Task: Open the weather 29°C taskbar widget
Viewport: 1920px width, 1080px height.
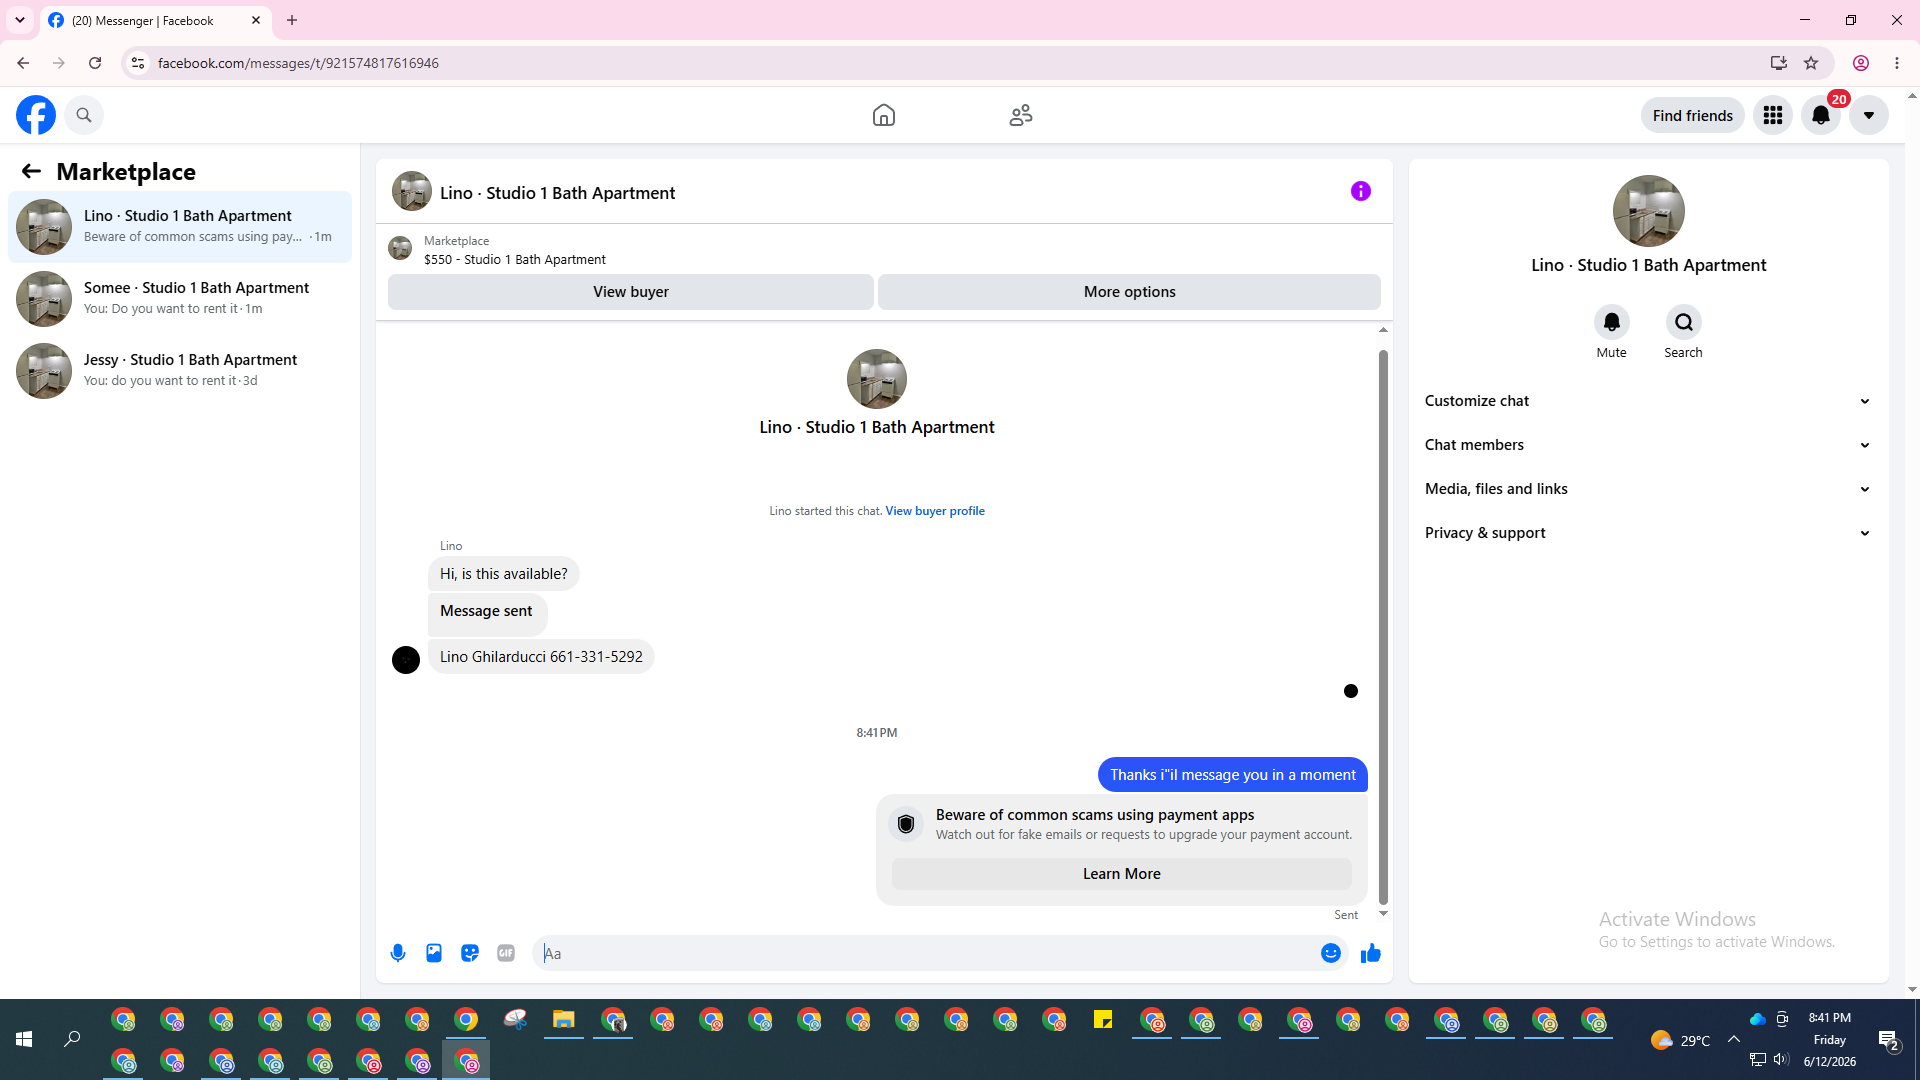Action: pos(1680,1040)
